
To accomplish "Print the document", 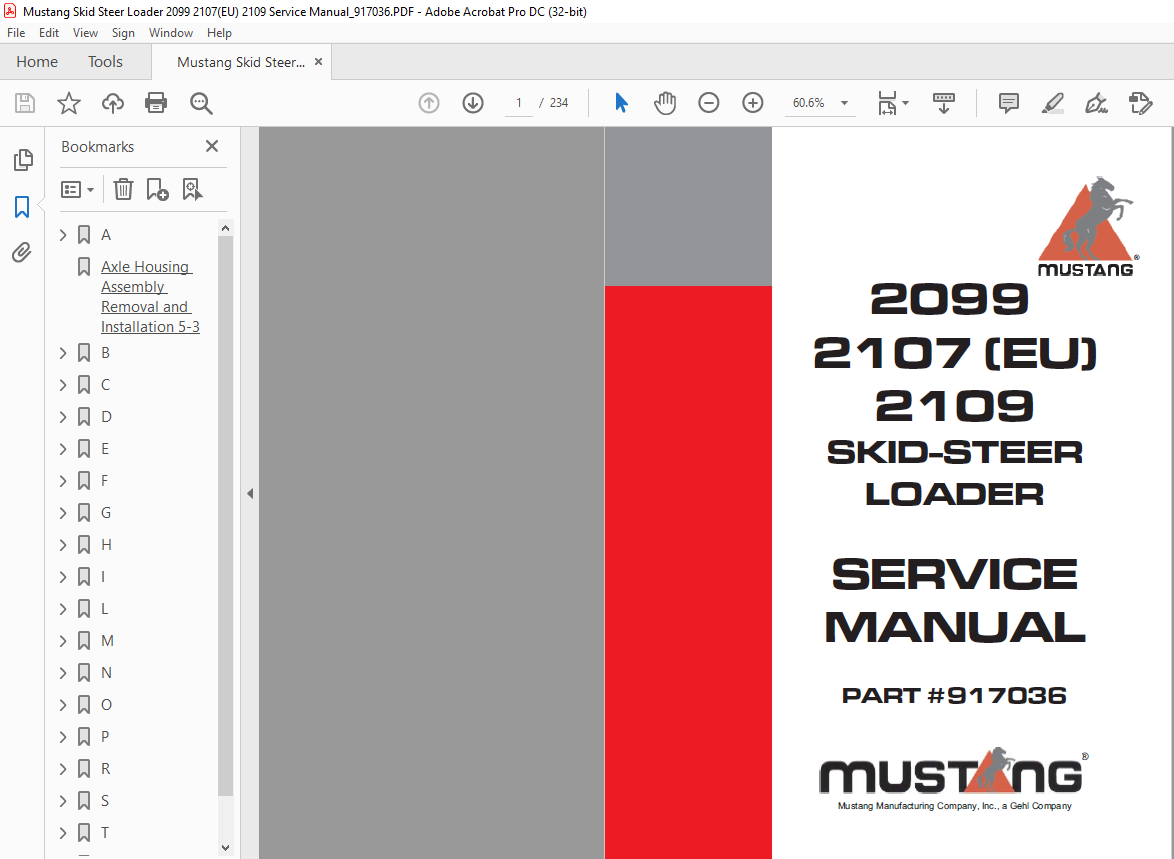I will pyautogui.click(x=156, y=103).
